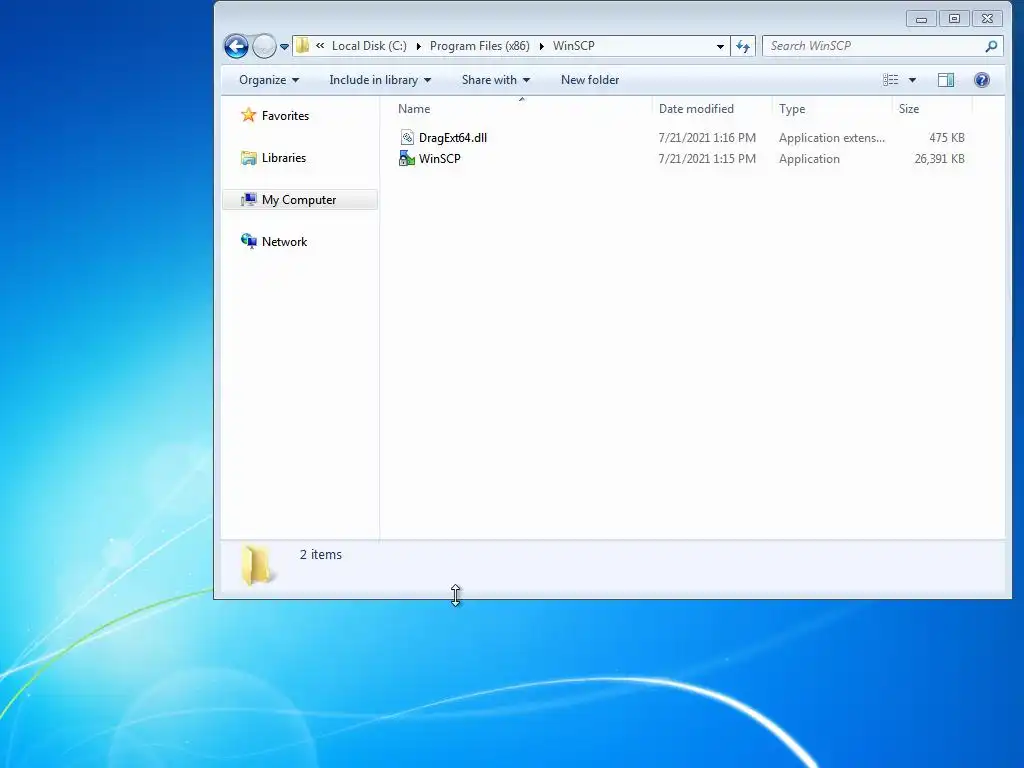Select Network in navigation pane
Viewport: 1024px width, 768px height.
point(284,242)
